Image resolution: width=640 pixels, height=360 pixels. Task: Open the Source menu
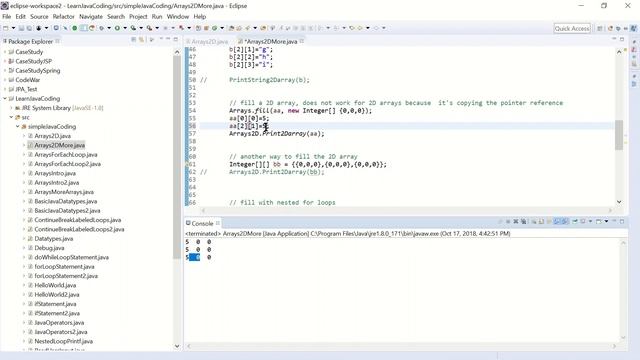39,17
